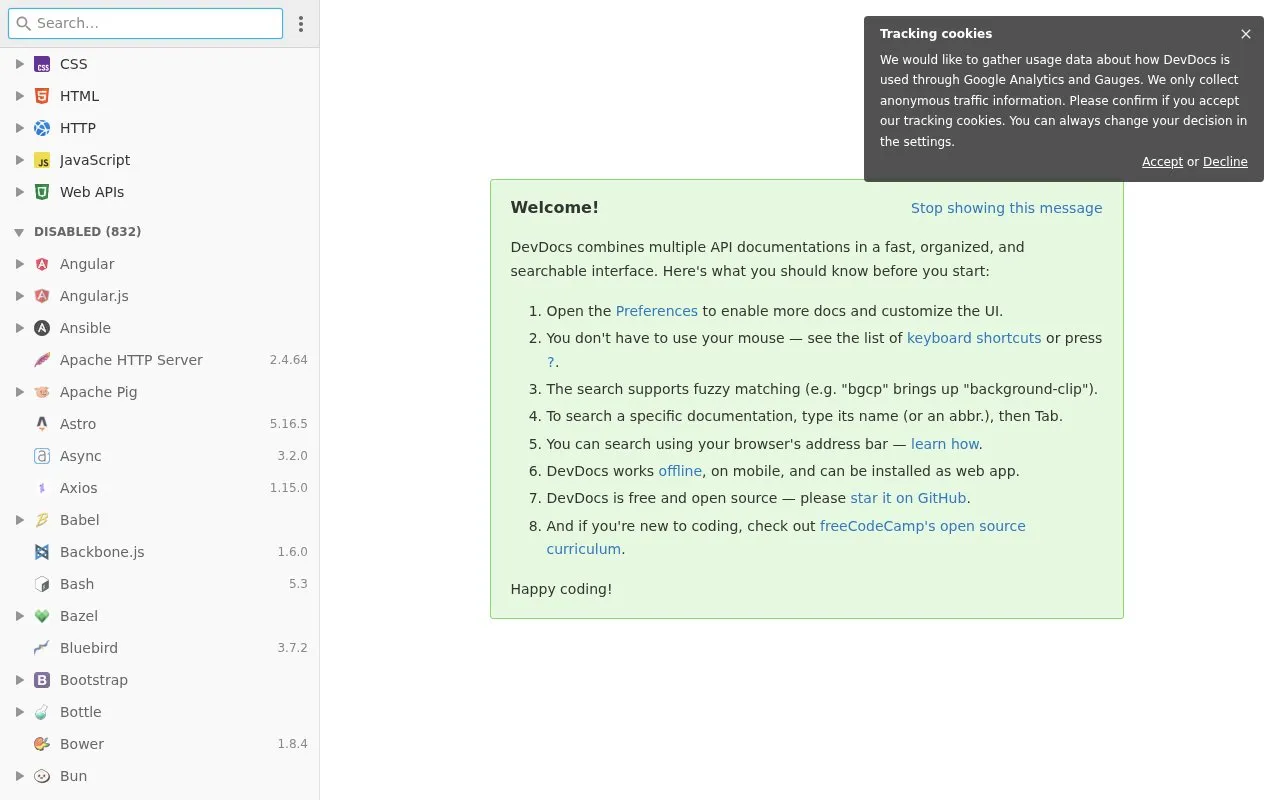1280x800 pixels.
Task: Click the HTTP globe icon
Action: 42,128
